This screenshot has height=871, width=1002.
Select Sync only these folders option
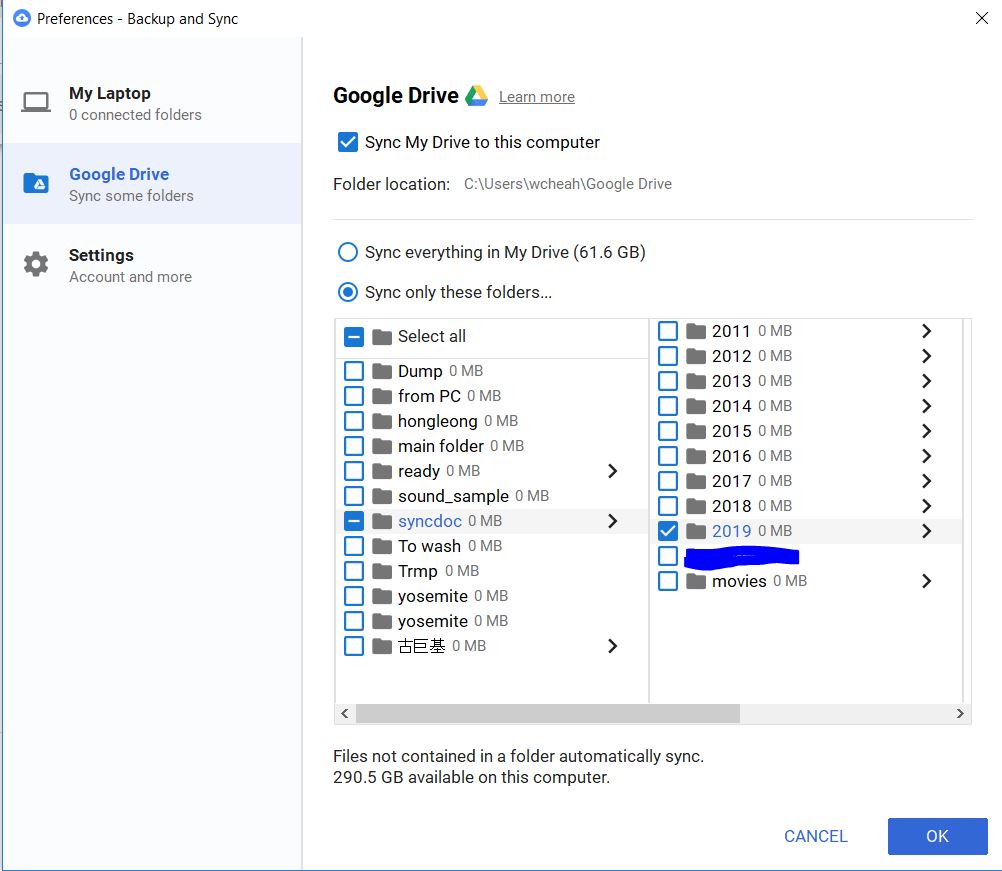(x=348, y=292)
